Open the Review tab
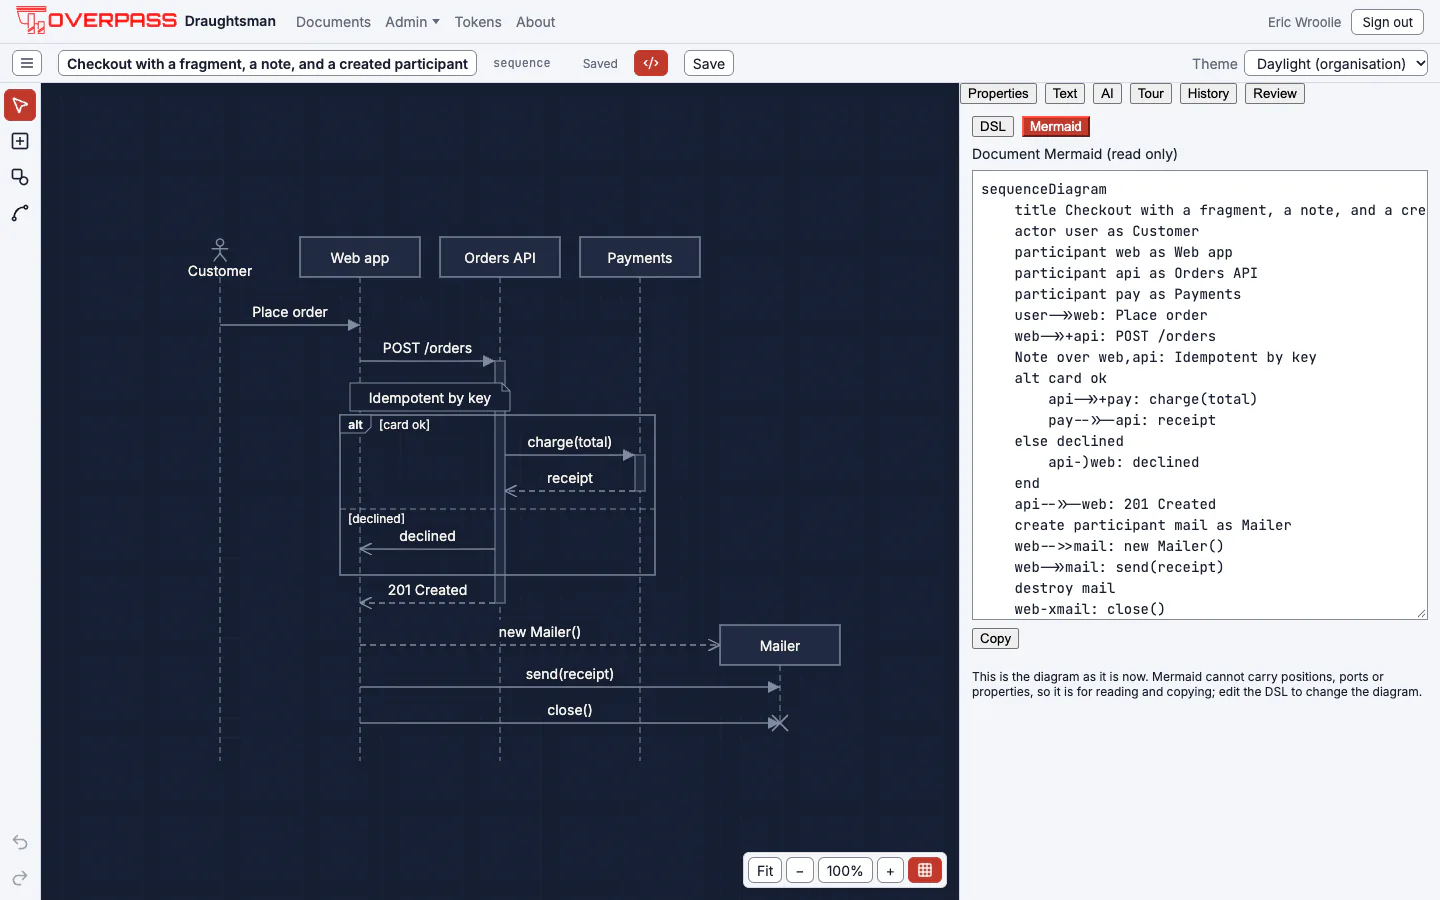This screenshot has height=900, width=1440. tap(1275, 93)
